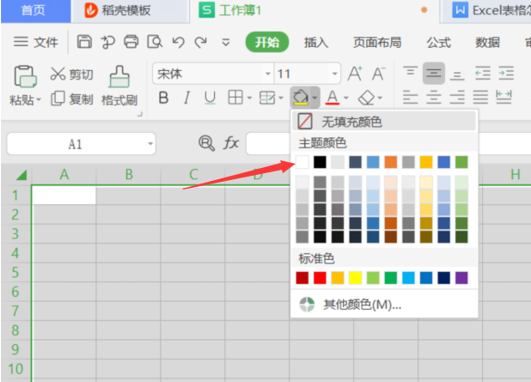This screenshot has height=382, width=531.
Task: Open the font size 11 dropdown
Action: pyautogui.click(x=335, y=73)
